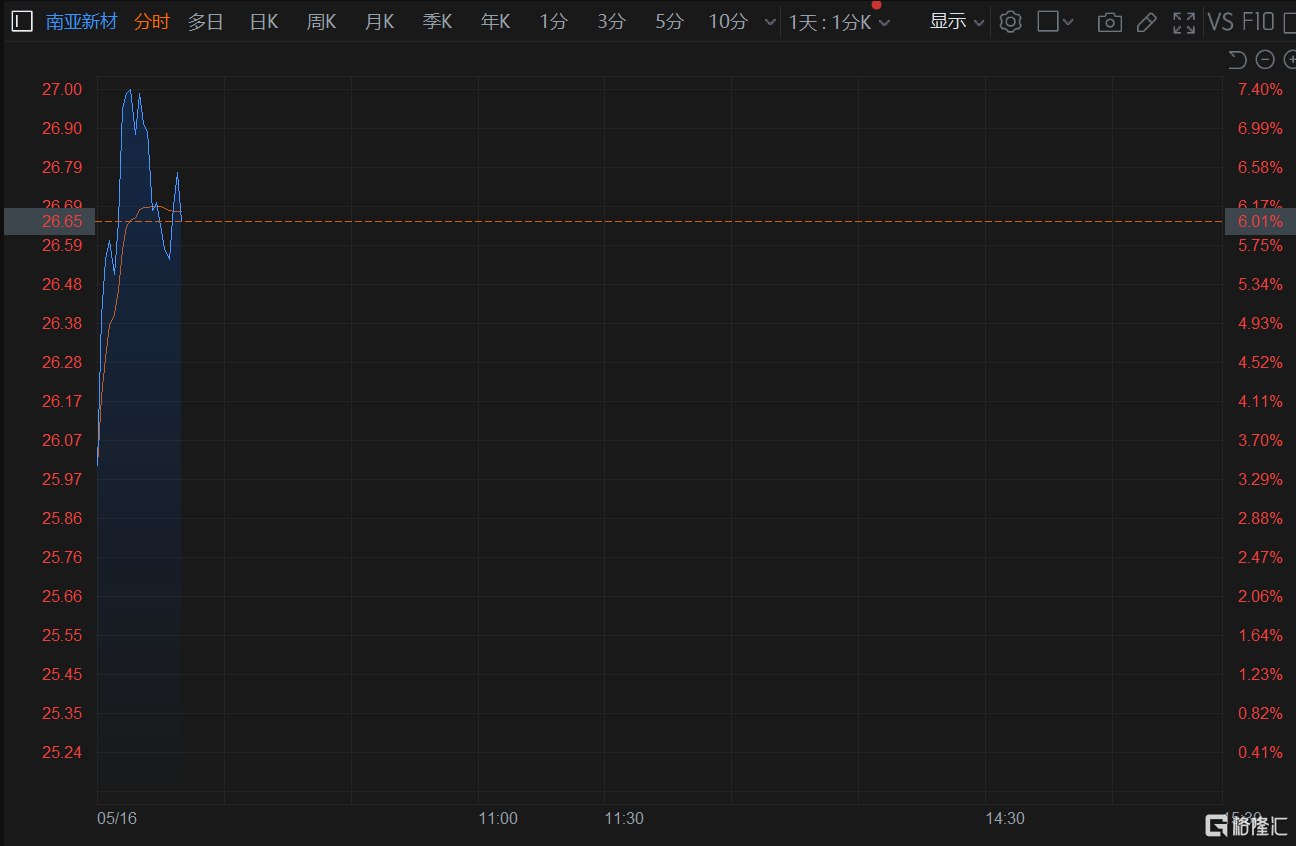Viewport: 1296px width, 846px height.
Task: Select the 周K weekly candlestick tab
Action: click(x=322, y=21)
